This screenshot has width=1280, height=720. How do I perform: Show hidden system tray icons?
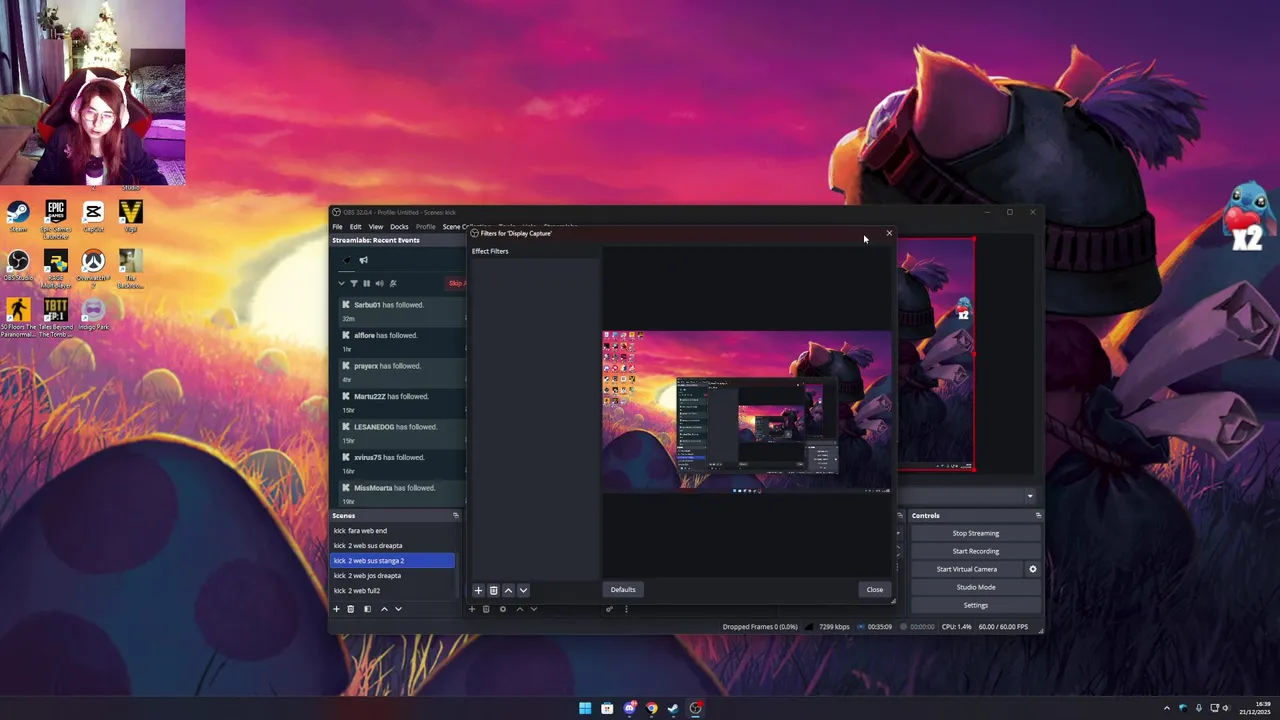pyautogui.click(x=1167, y=708)
